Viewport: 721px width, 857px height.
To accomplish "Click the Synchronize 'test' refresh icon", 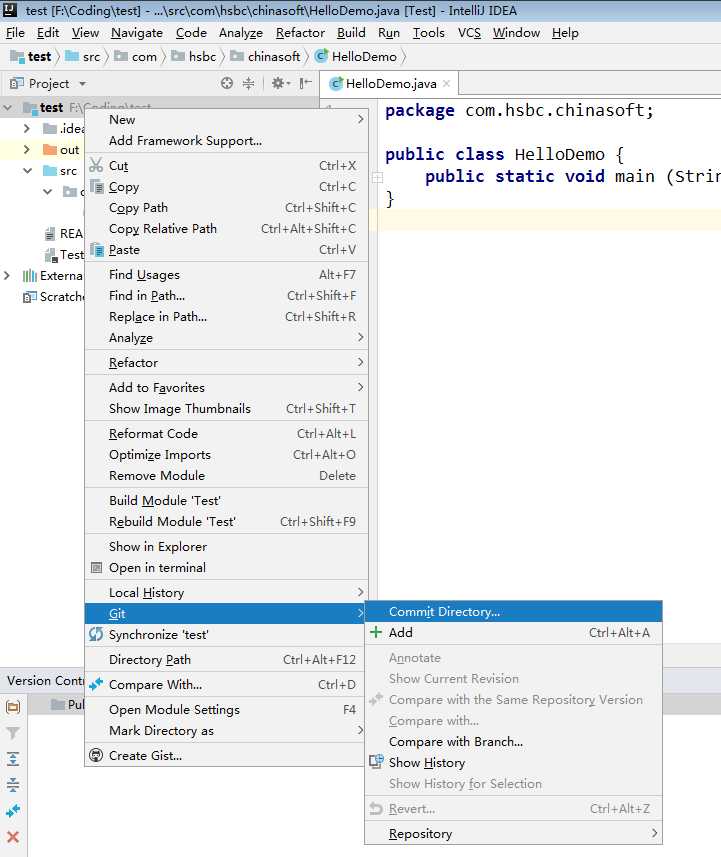I will (96, 634).
